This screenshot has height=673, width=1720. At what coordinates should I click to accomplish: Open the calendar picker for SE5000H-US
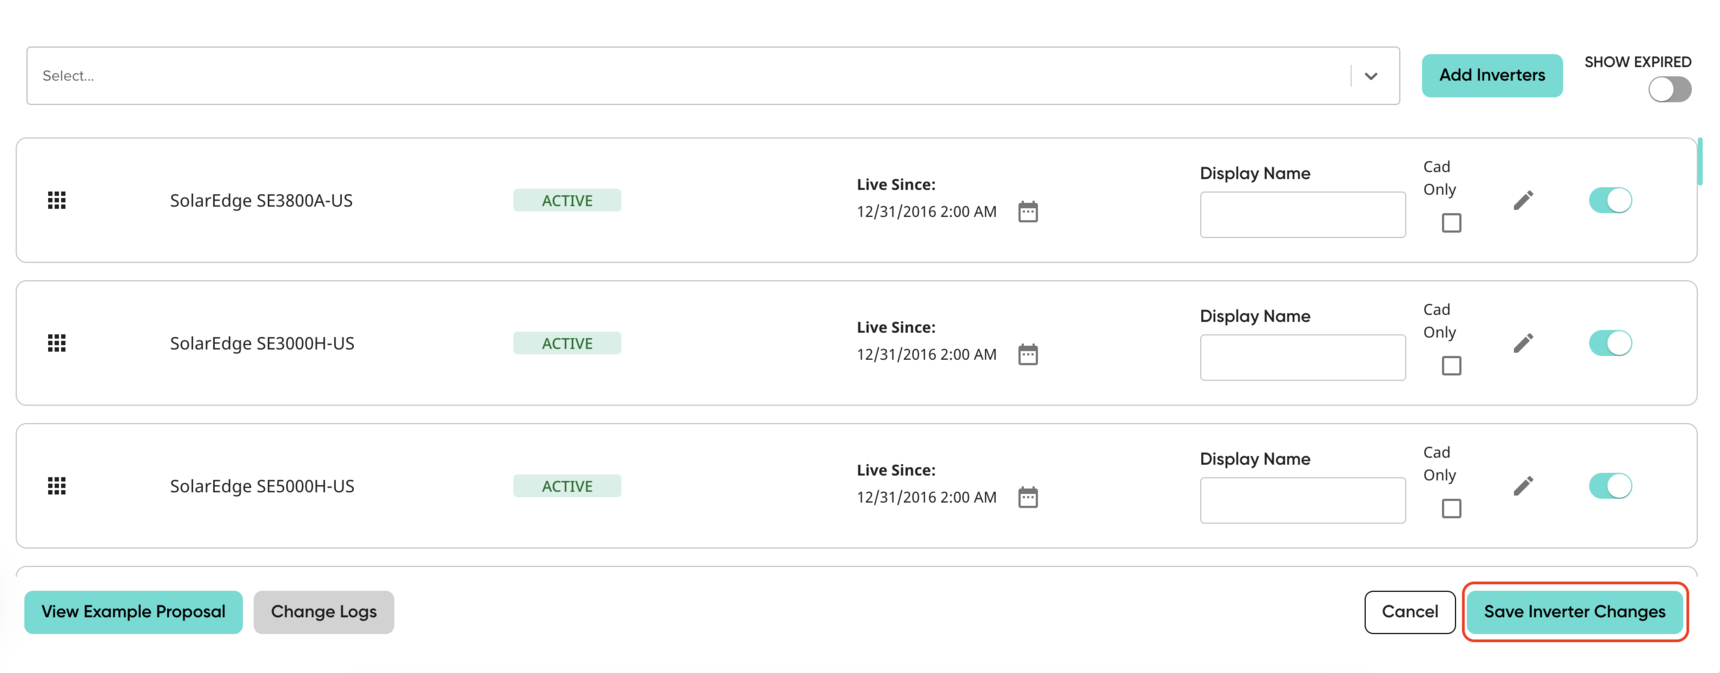click(x=1028, y=498)
